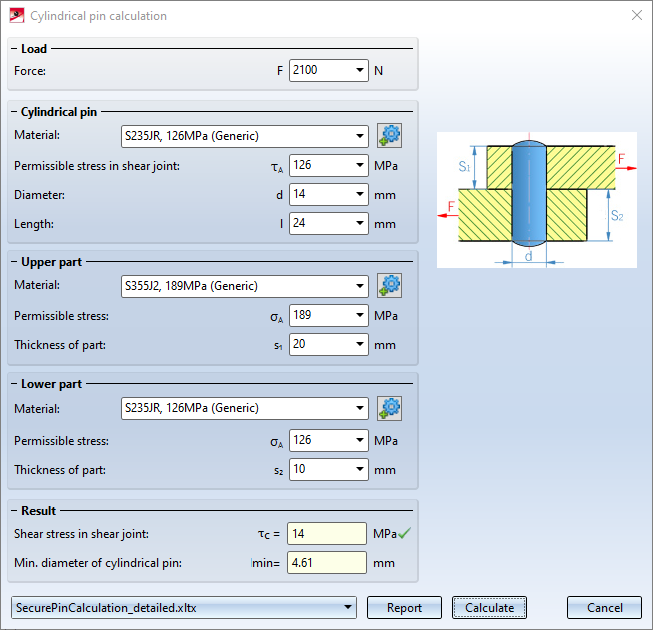Open material settings for cylindrical pin
The width and height of the screenshot is (653, 630).
389,135
